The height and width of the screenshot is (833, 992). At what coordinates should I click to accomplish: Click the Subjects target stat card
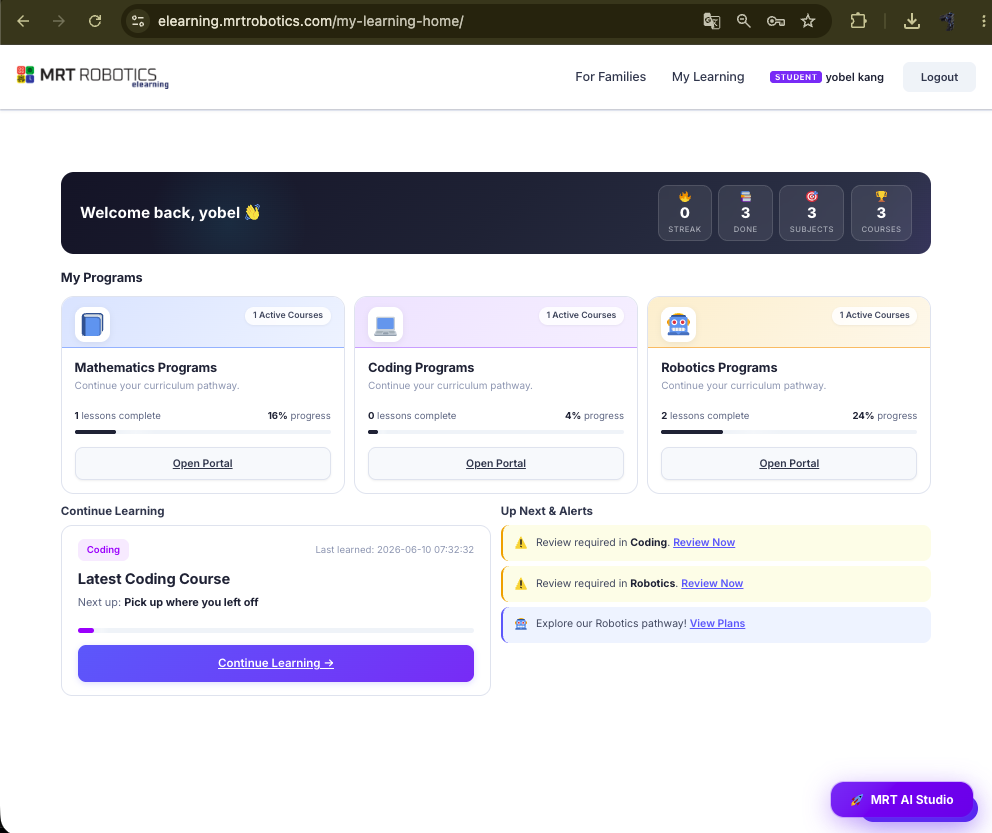pyautogui.click(x=811, y=213)
